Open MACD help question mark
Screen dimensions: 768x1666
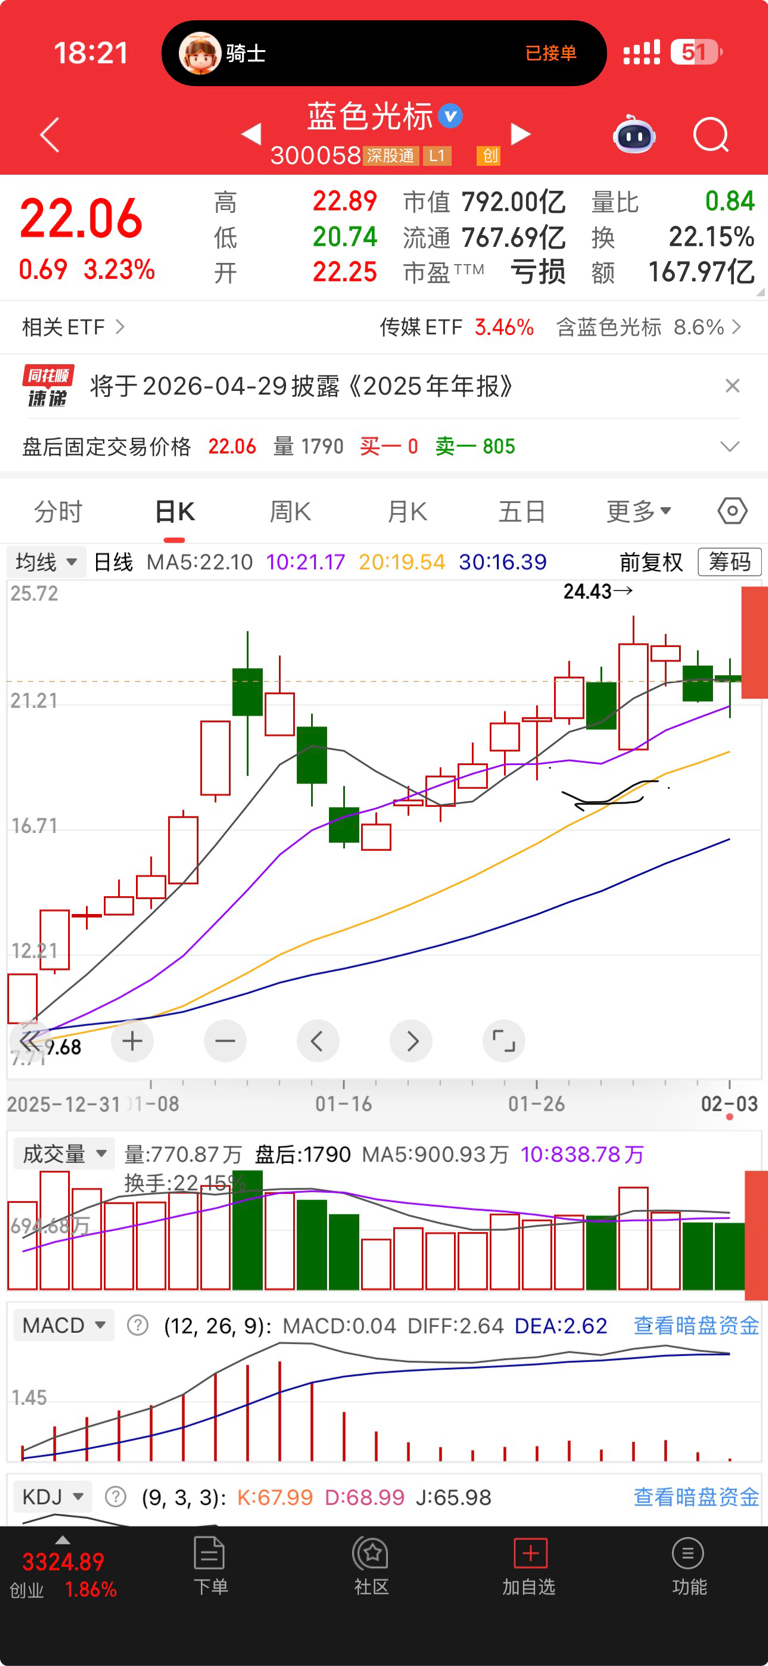click(x=138, y=1325)
